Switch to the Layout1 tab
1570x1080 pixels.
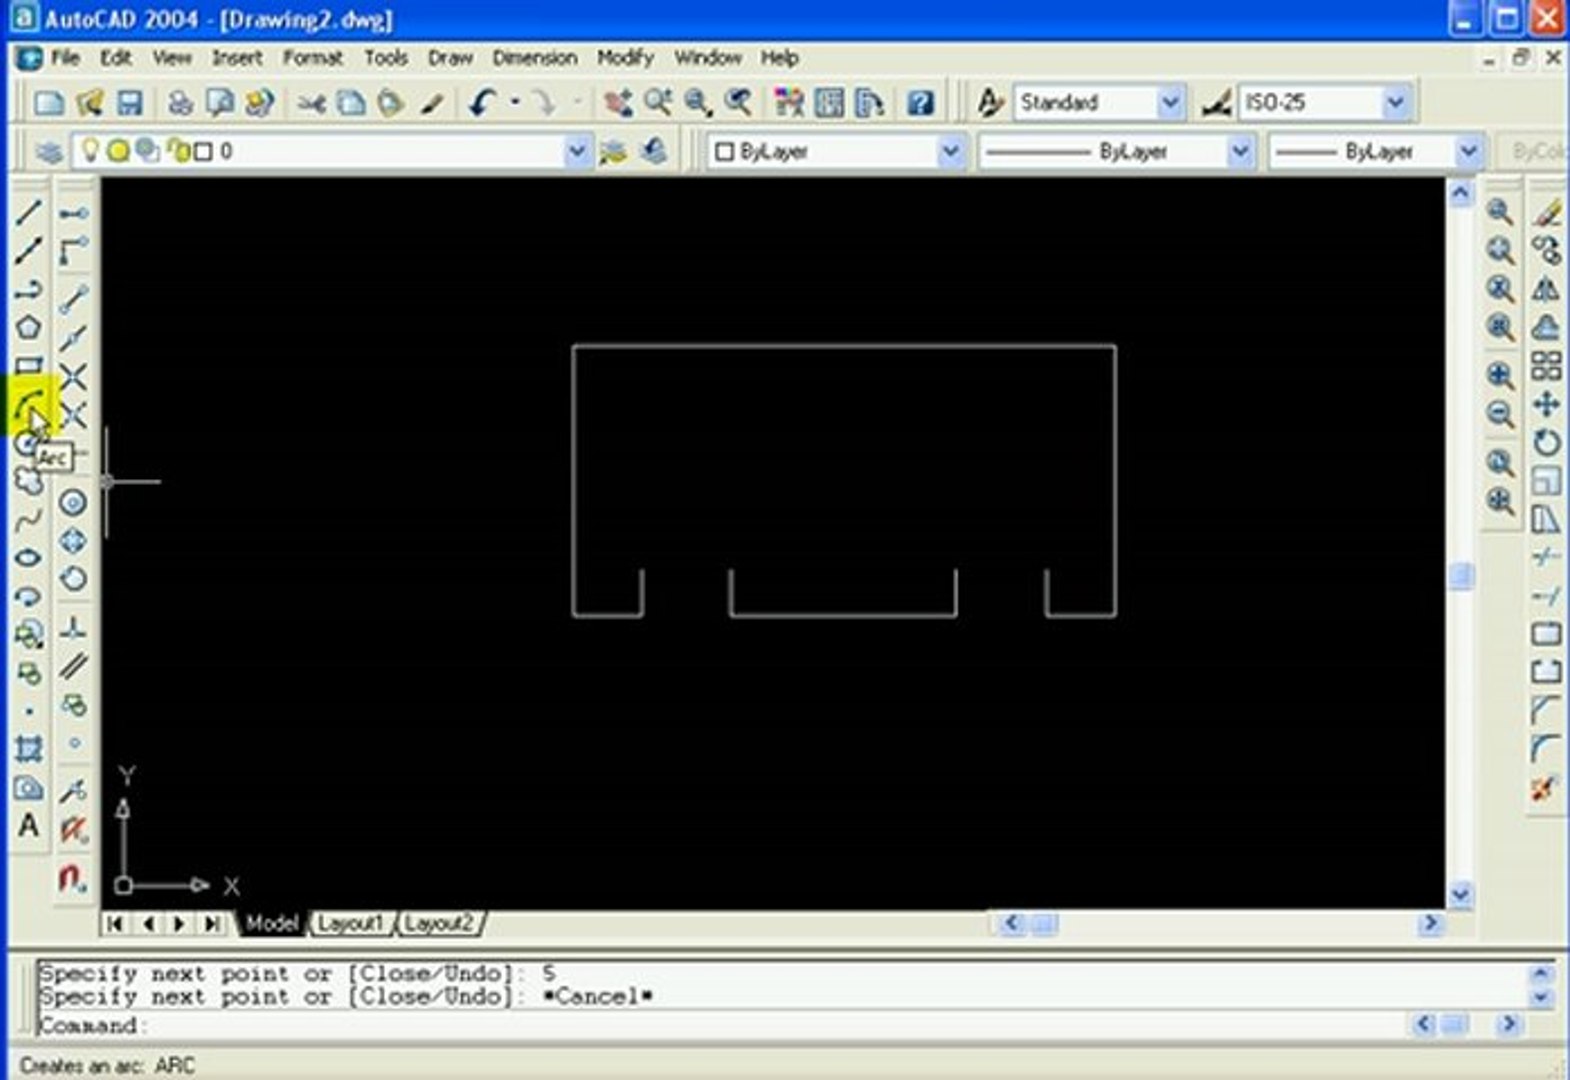pos(351,923)
